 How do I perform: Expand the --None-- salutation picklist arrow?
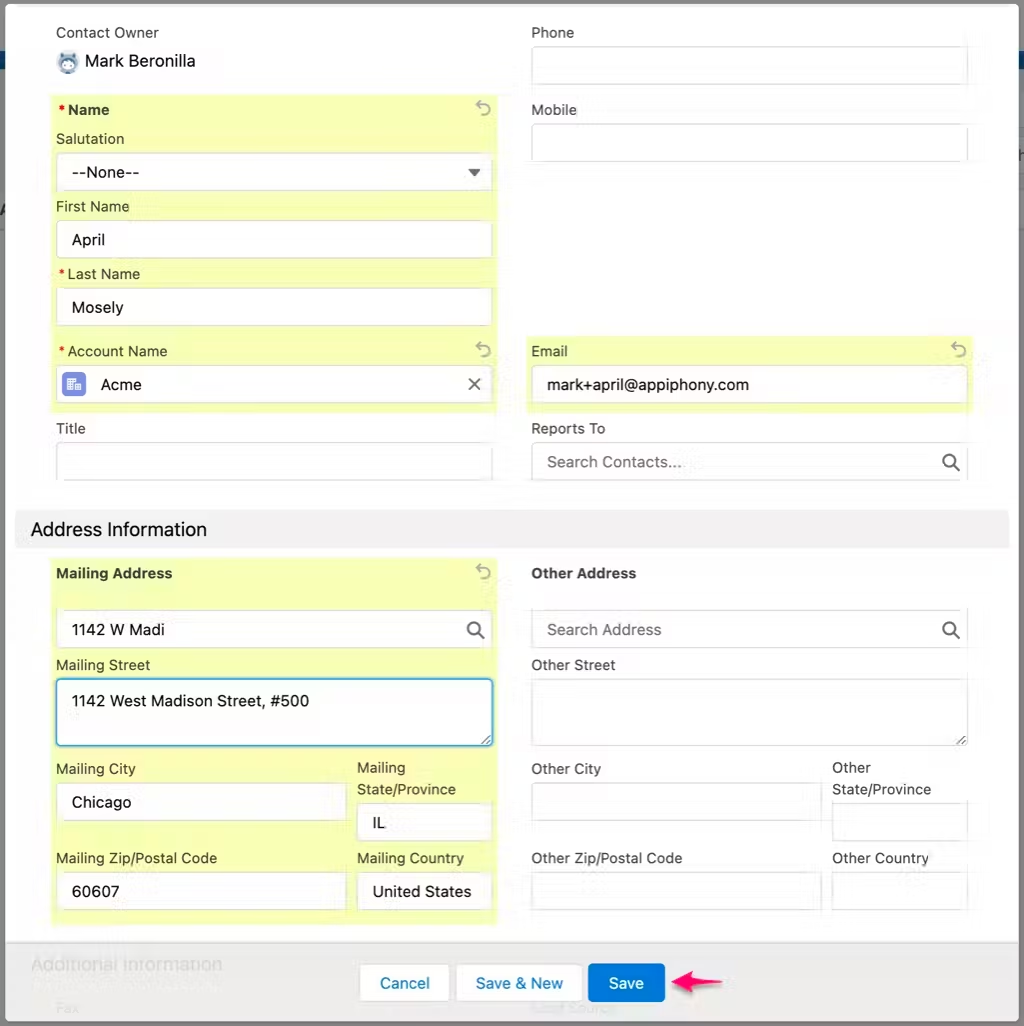click(x=474, y=172)
